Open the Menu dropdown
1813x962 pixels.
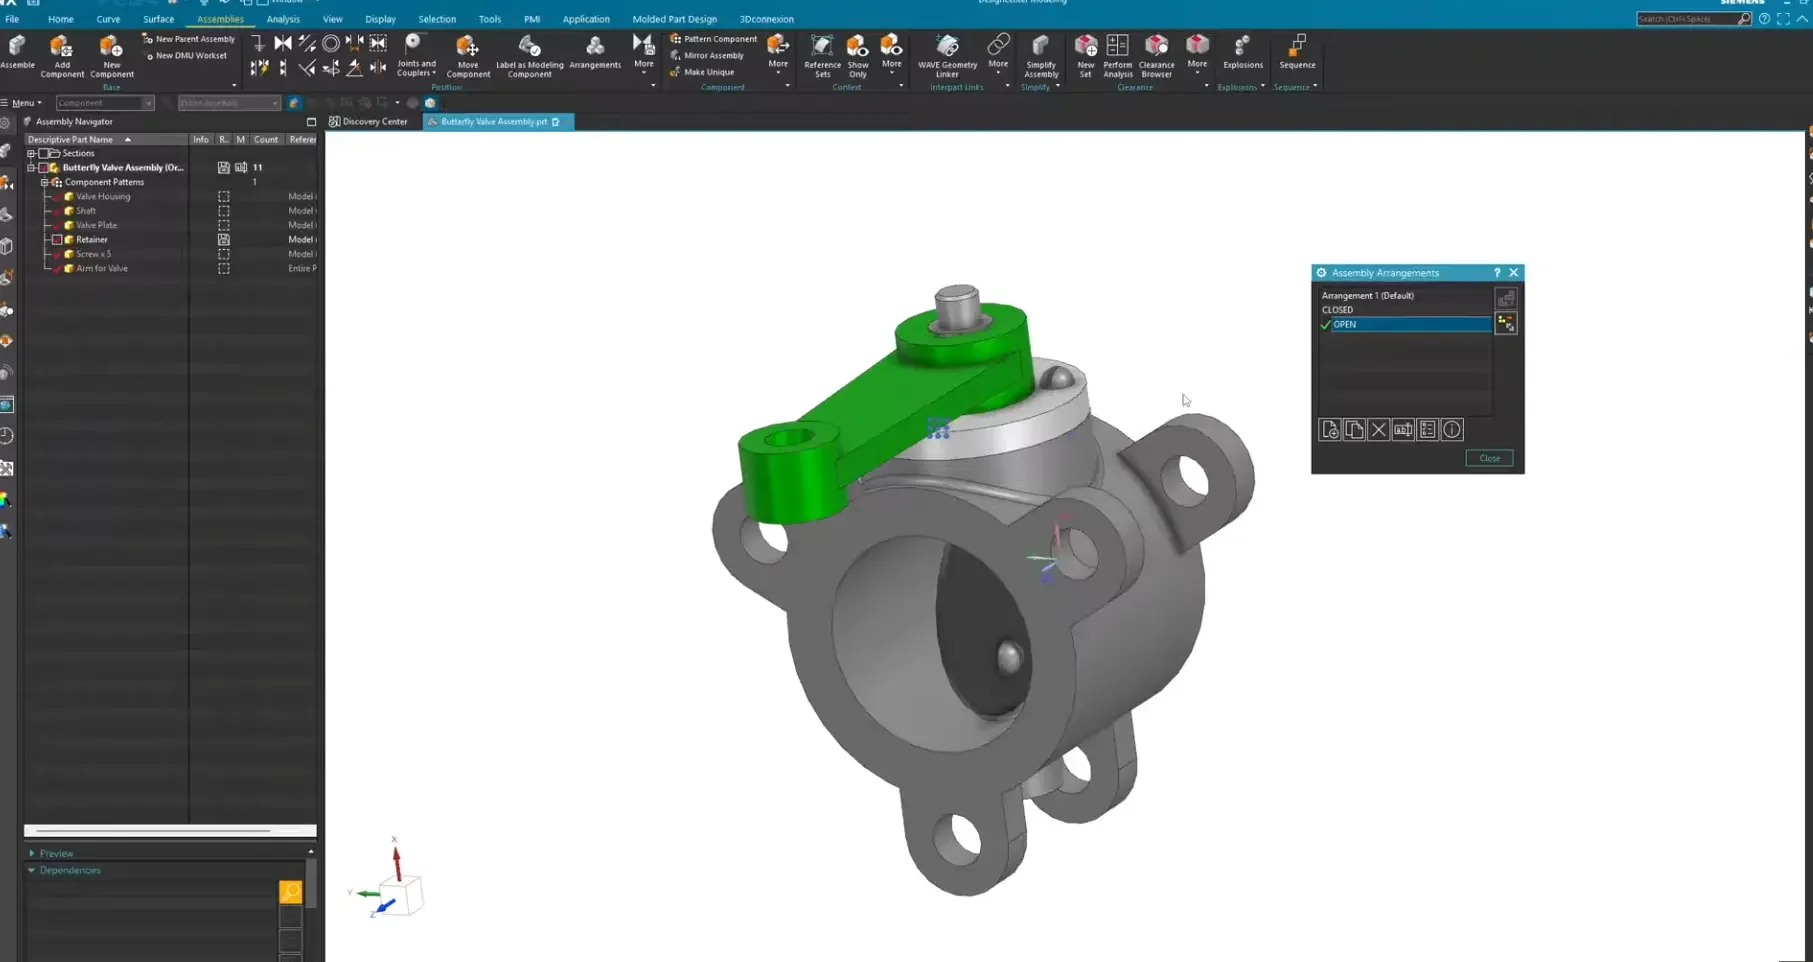click(x=21, y=103)
